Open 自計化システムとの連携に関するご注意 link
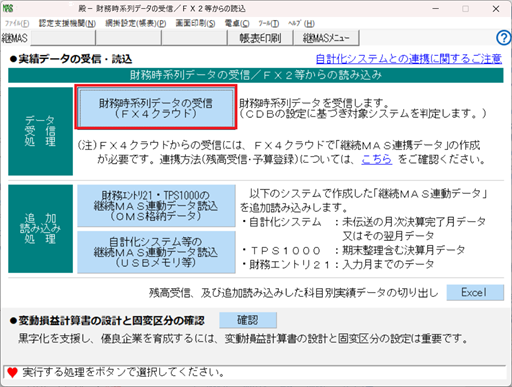Viewport: 512px width, 387px height. click(409, 59)
